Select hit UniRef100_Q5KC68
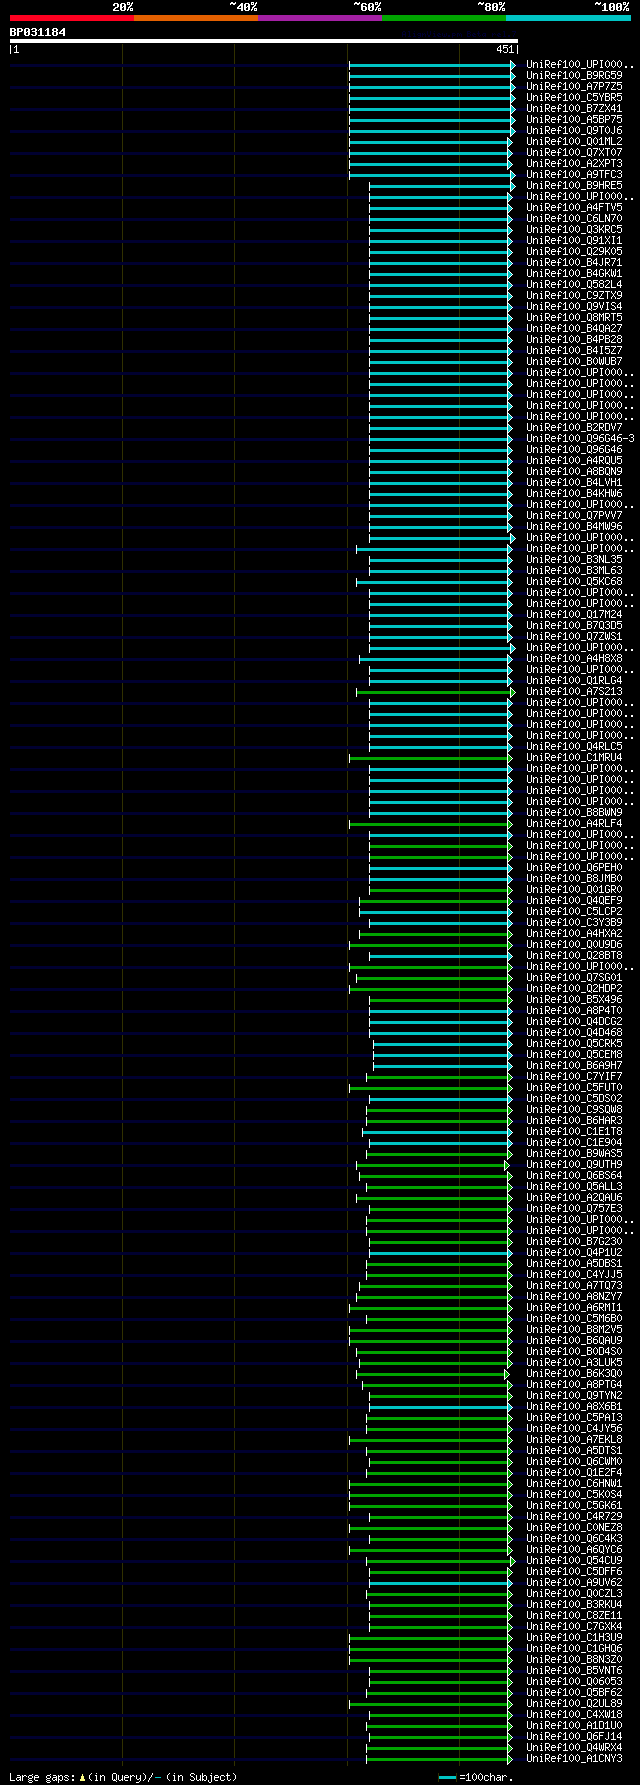Viewport: 640px width, 1785px height. tap(574, 581)
